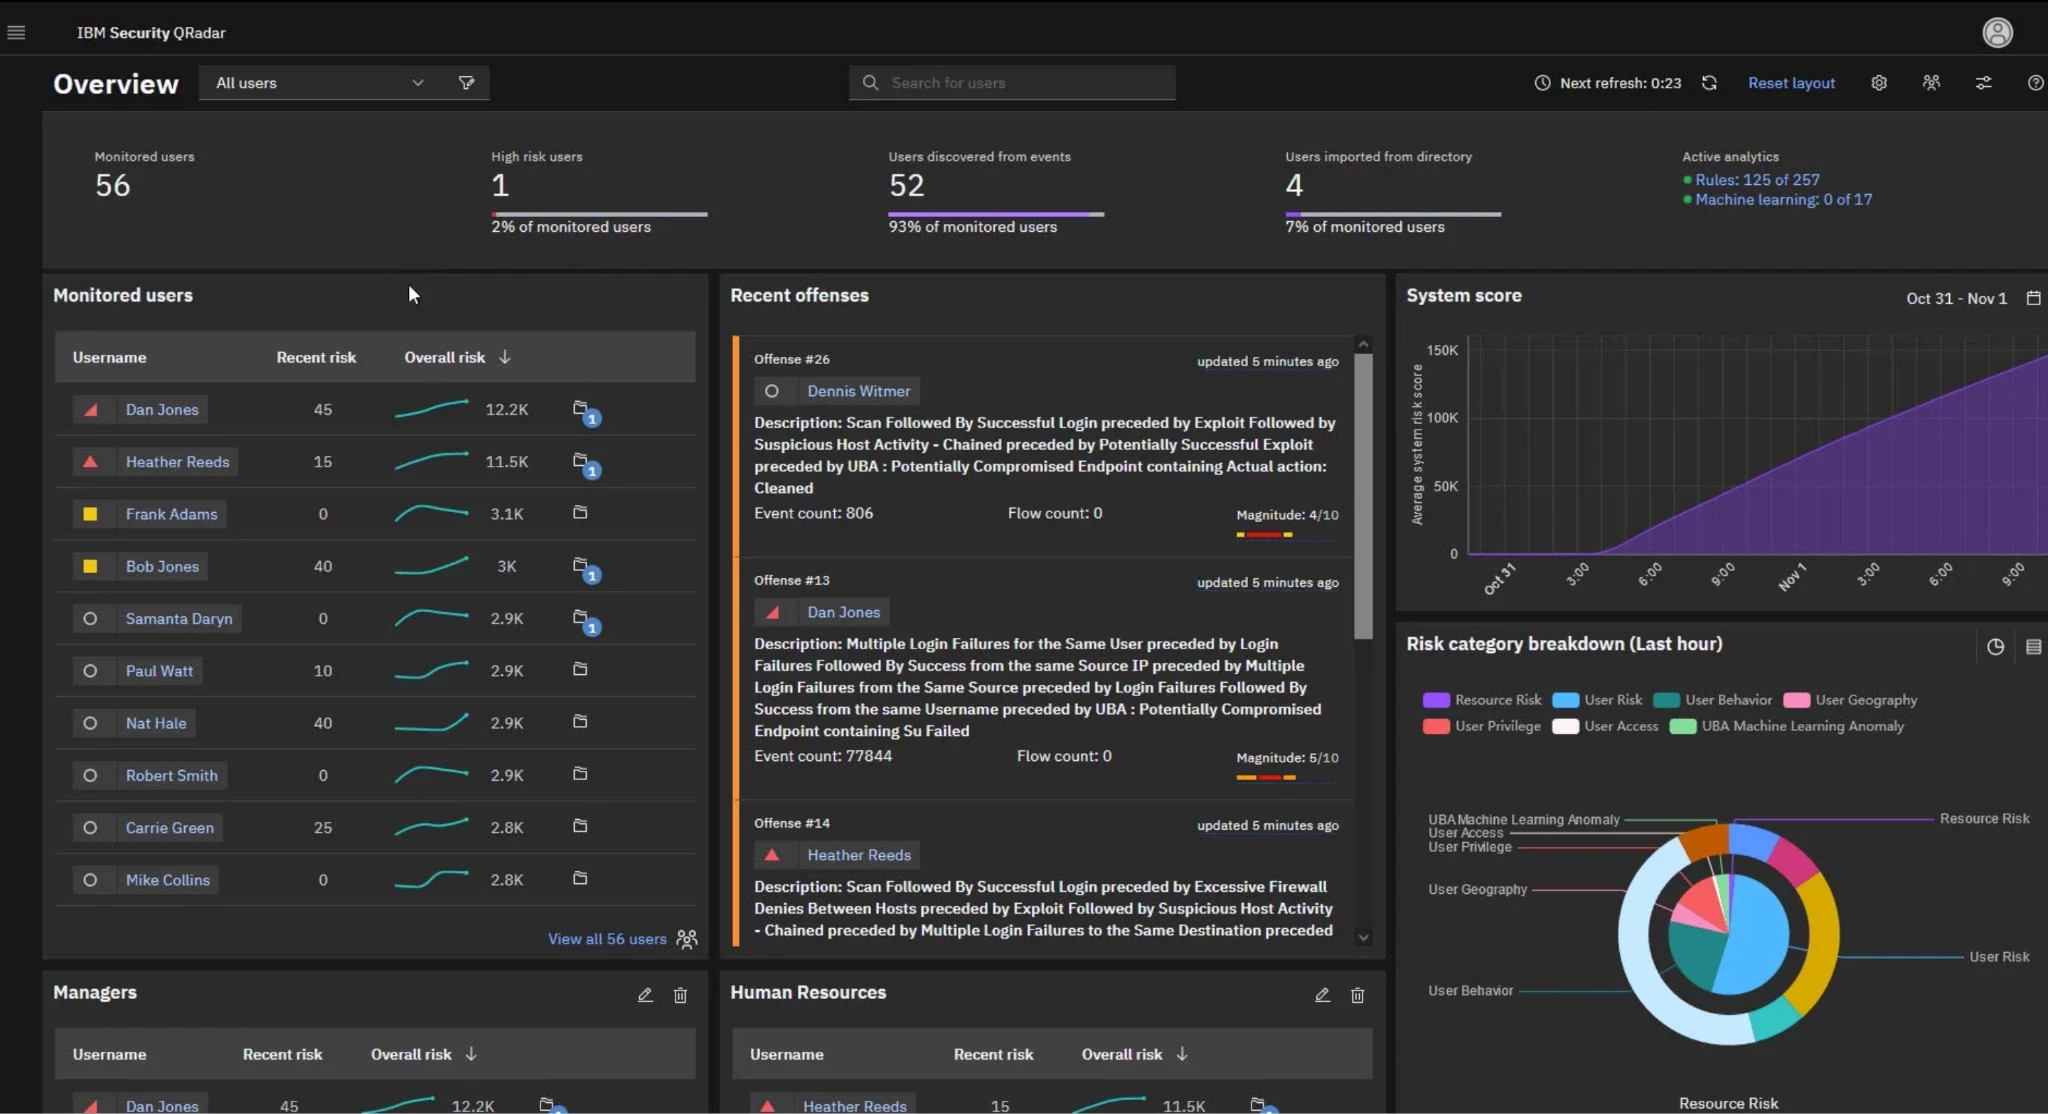Viewport: 2048px width, 1114px height.
Task: Toggle User Behavior legend swatch
Action: point(1666,700)
